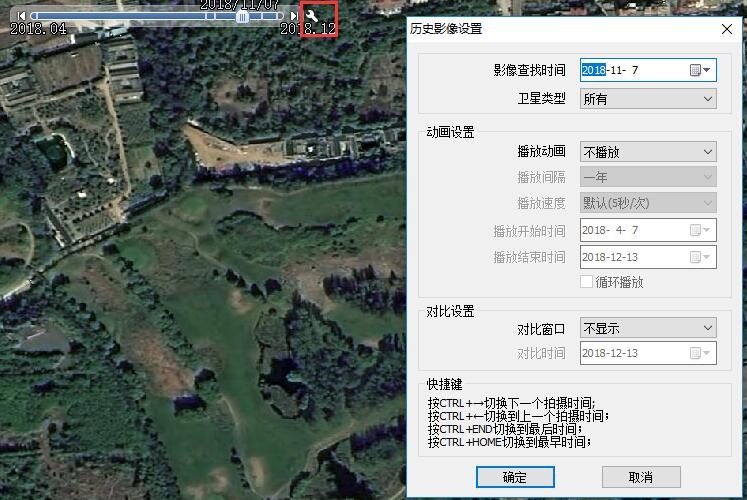Click the 动画设置 group label
This screenshot has height=500, width=747.
pos(450,132)
